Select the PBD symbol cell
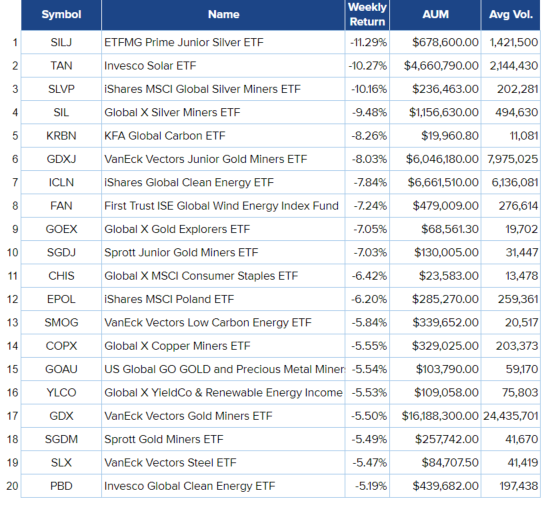546x505 pixels. (x=61, y=485)
